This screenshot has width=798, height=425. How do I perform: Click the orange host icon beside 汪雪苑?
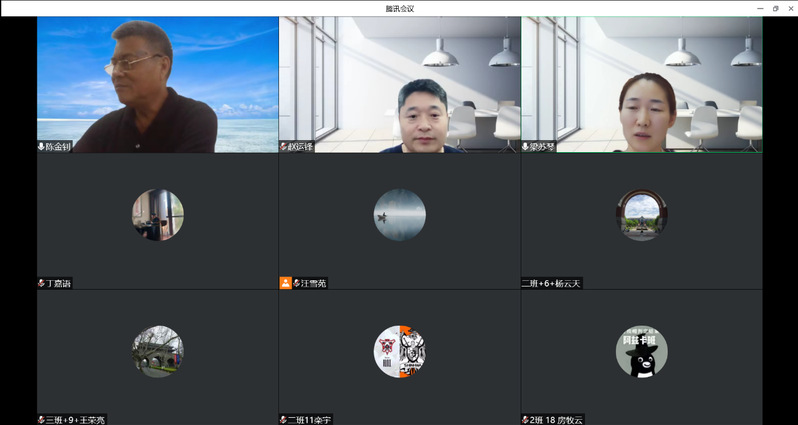pyautogui.click(x=285, y=283)
